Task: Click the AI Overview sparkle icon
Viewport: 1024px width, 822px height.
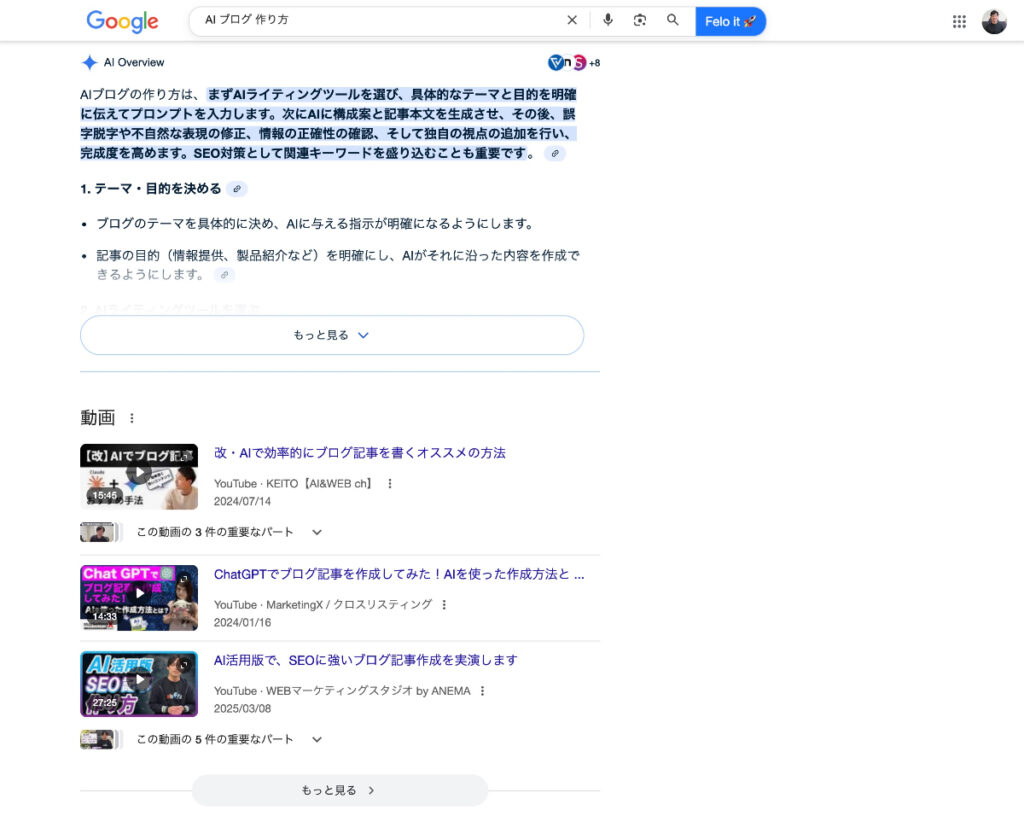Action: [89, 62]
